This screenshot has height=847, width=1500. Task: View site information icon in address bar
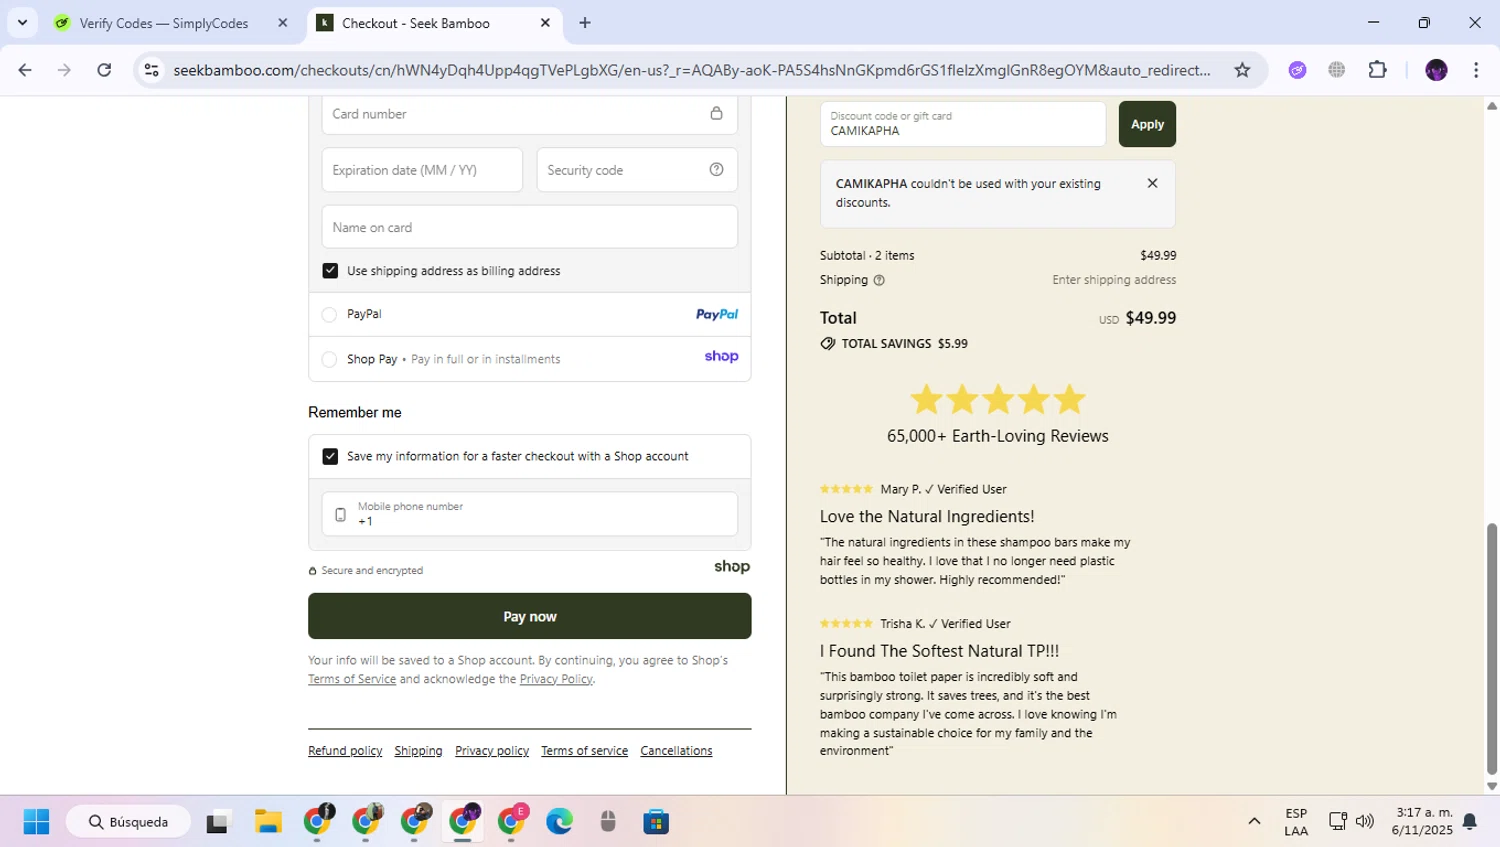point(151,70)
